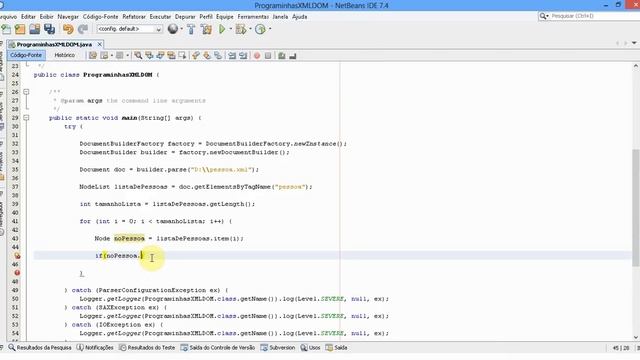Click the Debug Project toolbar icon
This screenshot has width=640, height=360.
coord(240,29)
